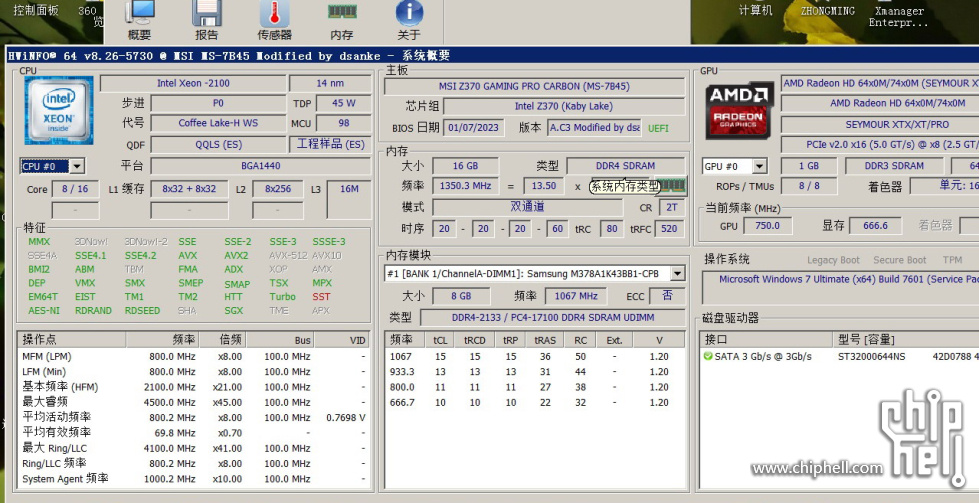Click the 1350.3 MHz memory frequency field
This screenshot has width=979, height=503.
(466, 185)
